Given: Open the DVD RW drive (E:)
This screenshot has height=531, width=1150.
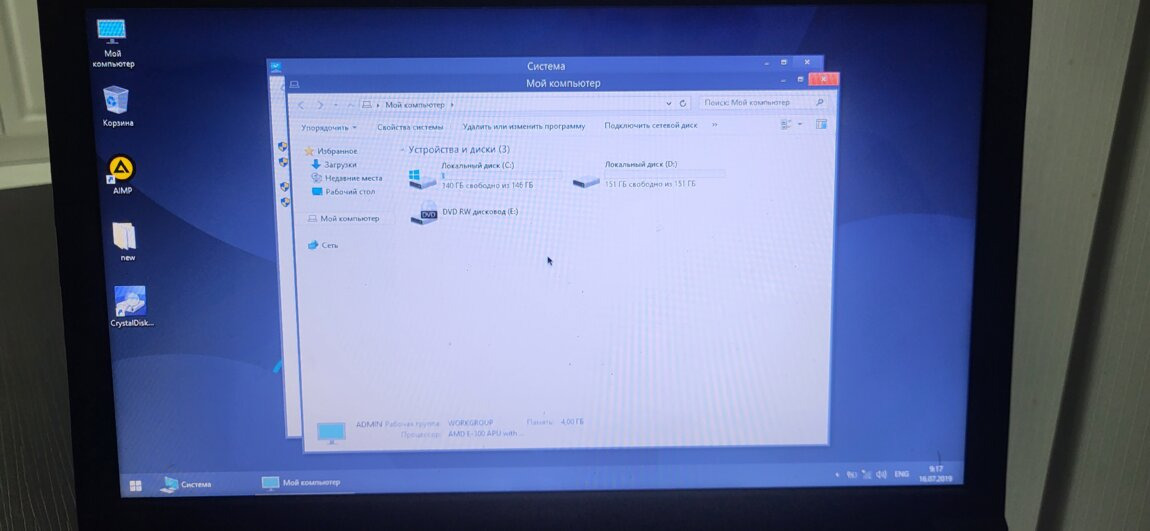Looking at the screenshot, I should [x=425, y=214].
